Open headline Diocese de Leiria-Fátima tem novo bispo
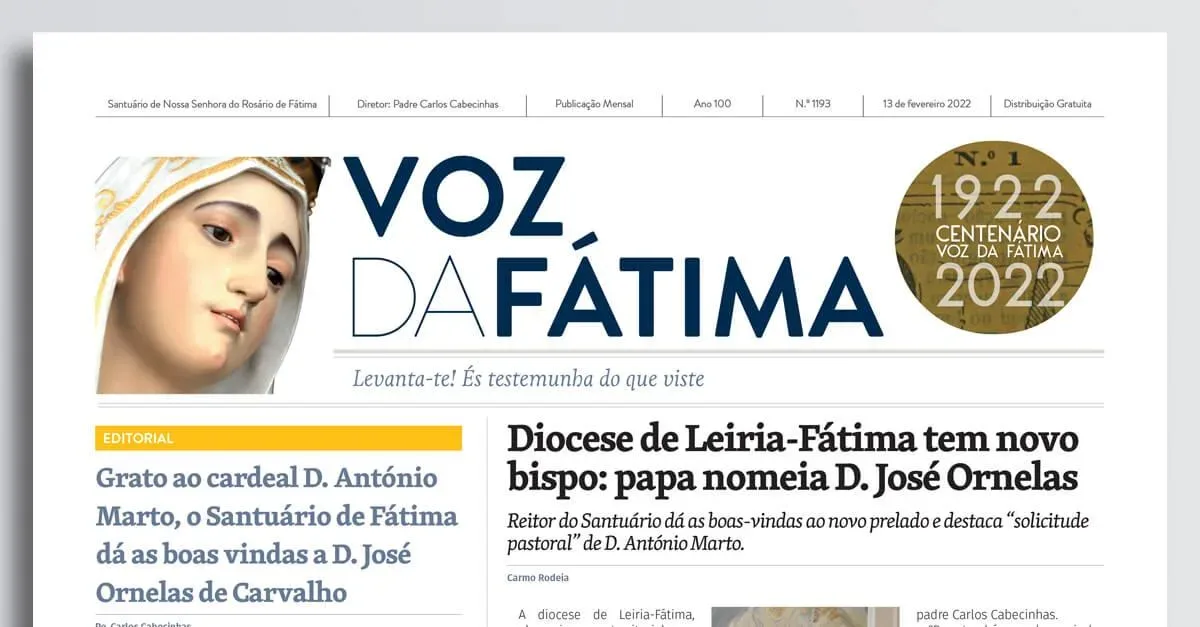Image resolution: width=1200 pixels, height=627 pixels. (793, 458)
